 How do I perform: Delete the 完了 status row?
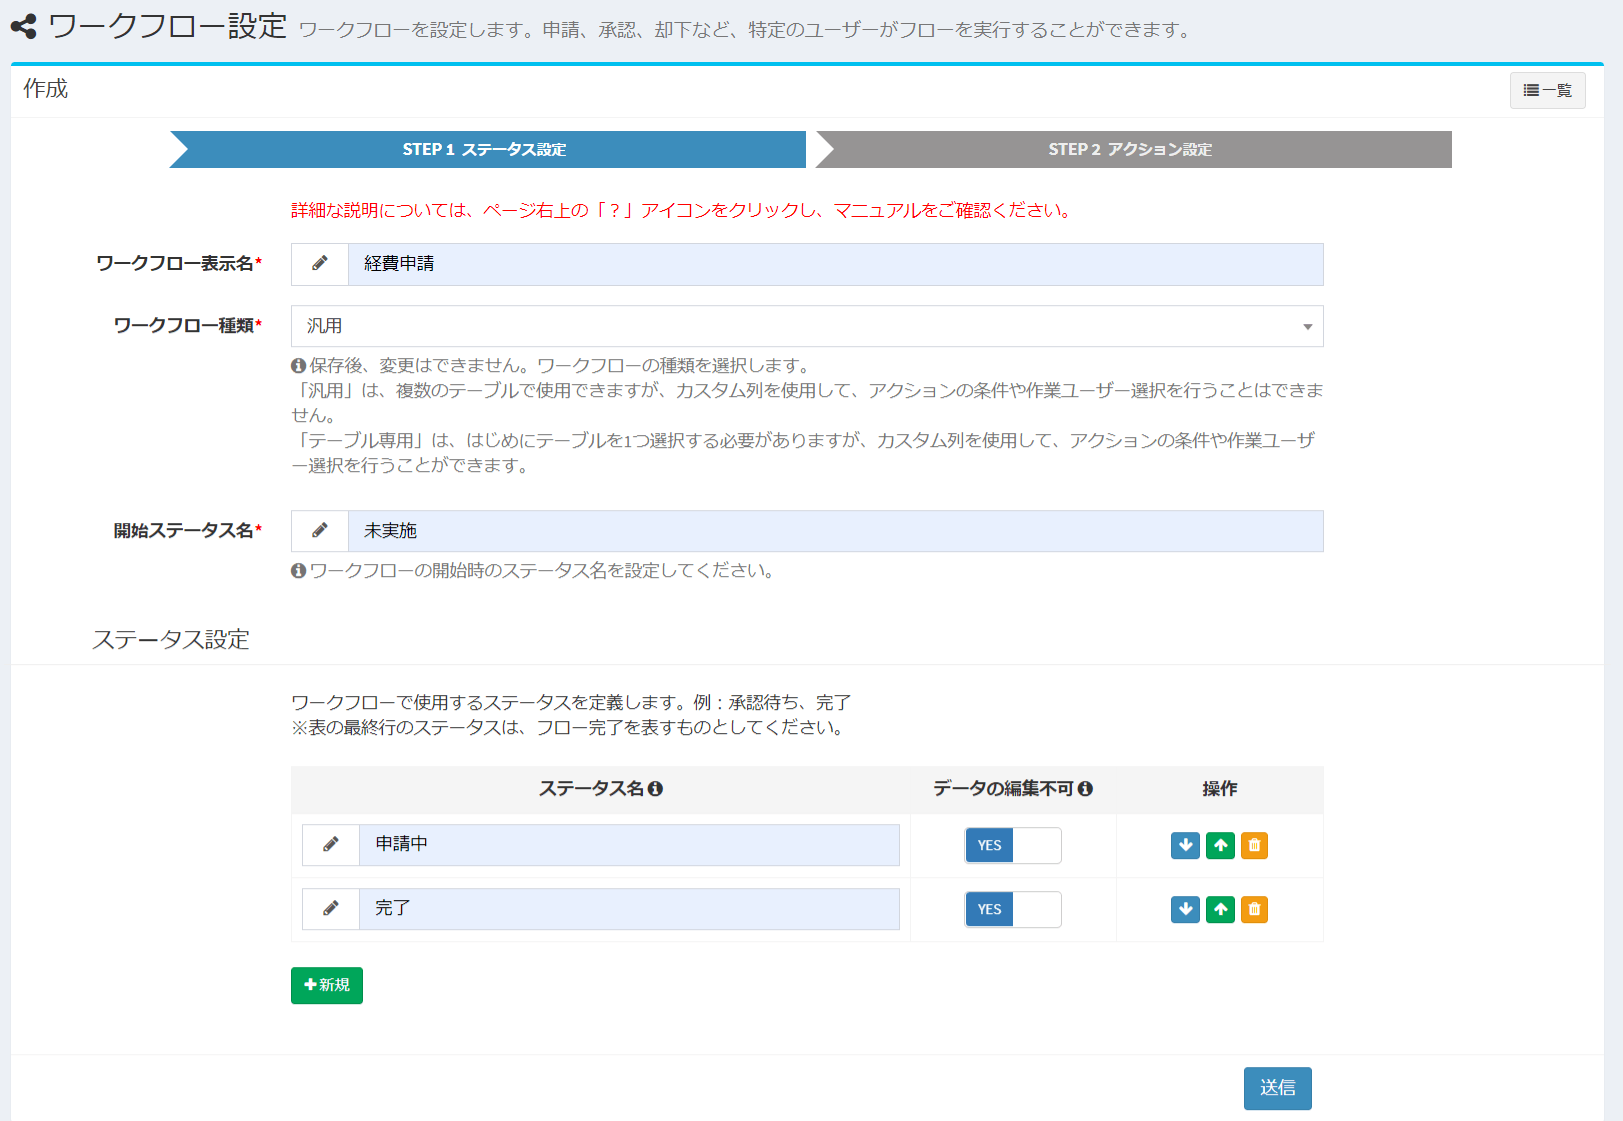coord(1254,909)
